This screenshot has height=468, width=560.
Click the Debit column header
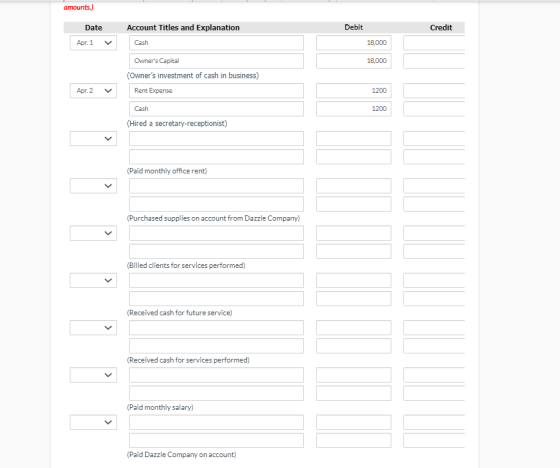pyautogui.click(x=354, y=27)
